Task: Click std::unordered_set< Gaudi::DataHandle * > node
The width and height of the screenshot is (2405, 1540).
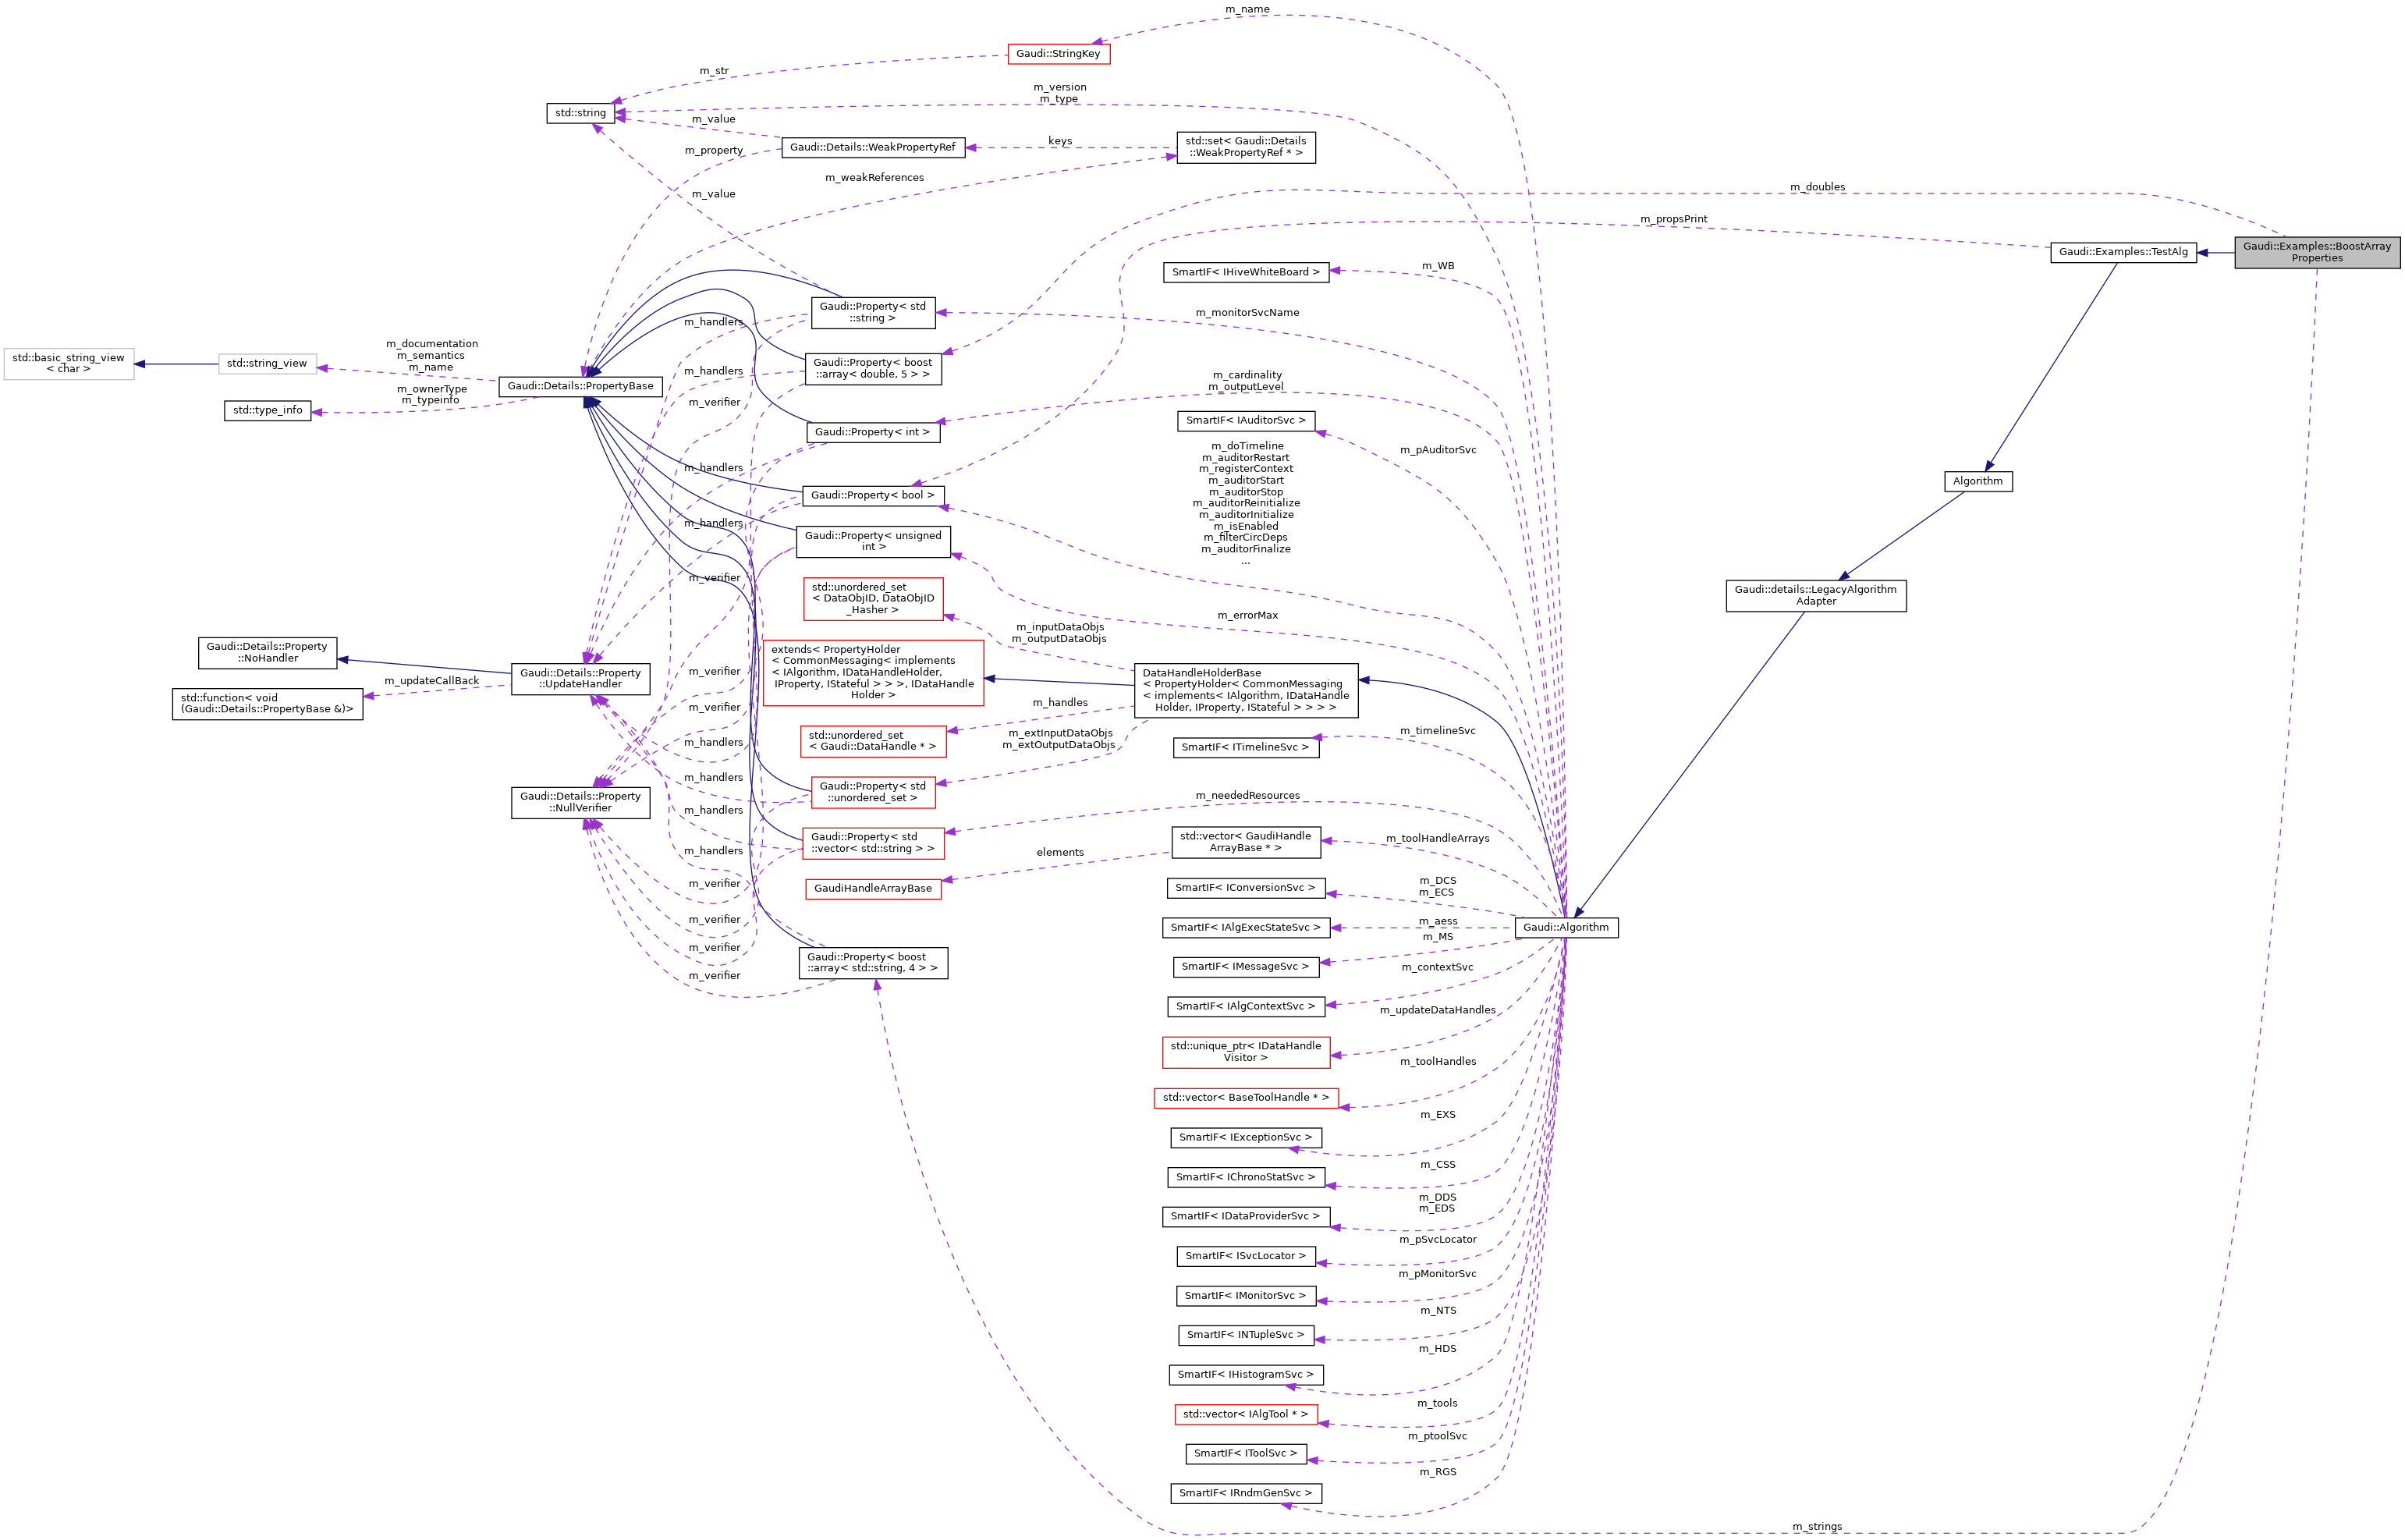Action: (873, 741)
